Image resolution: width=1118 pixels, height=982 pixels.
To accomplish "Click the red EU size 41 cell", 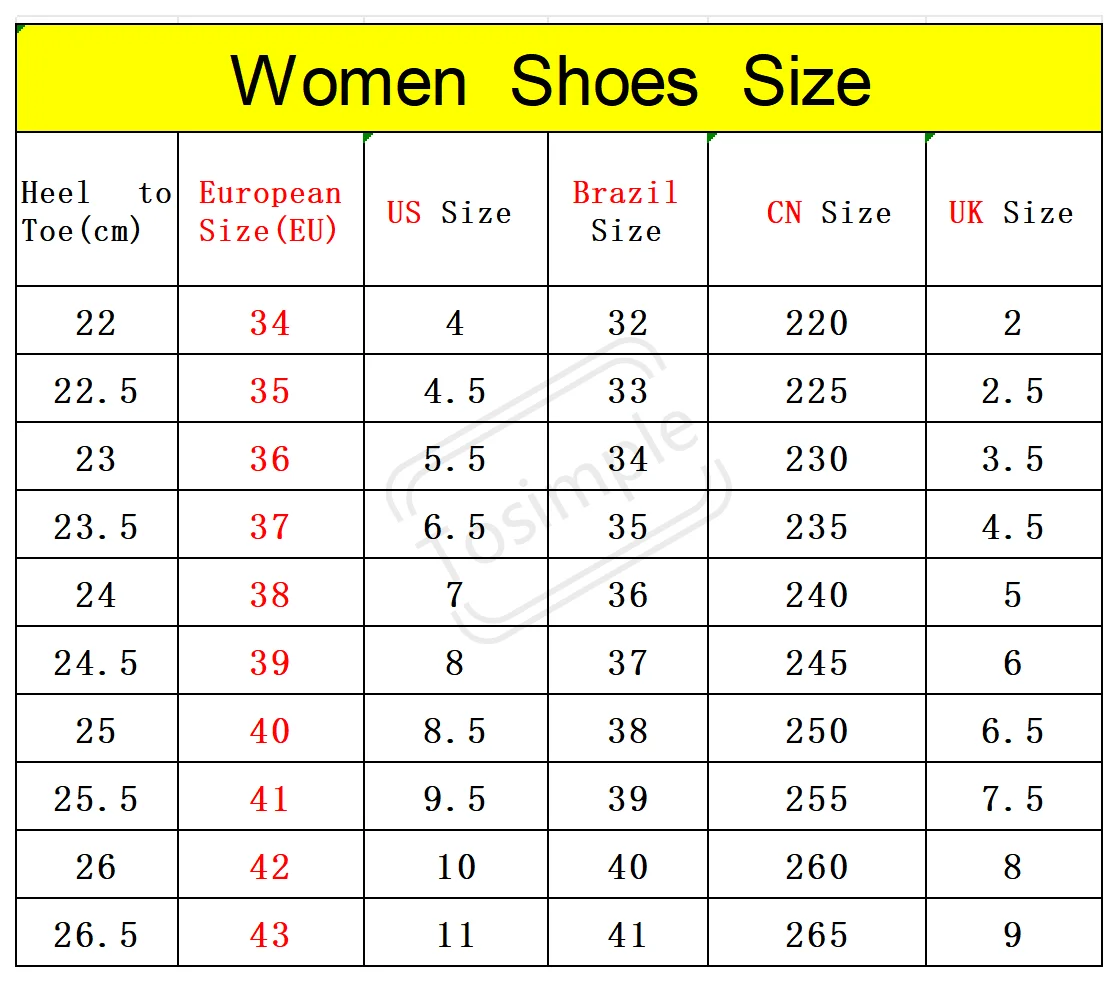I will click(270, 798).
